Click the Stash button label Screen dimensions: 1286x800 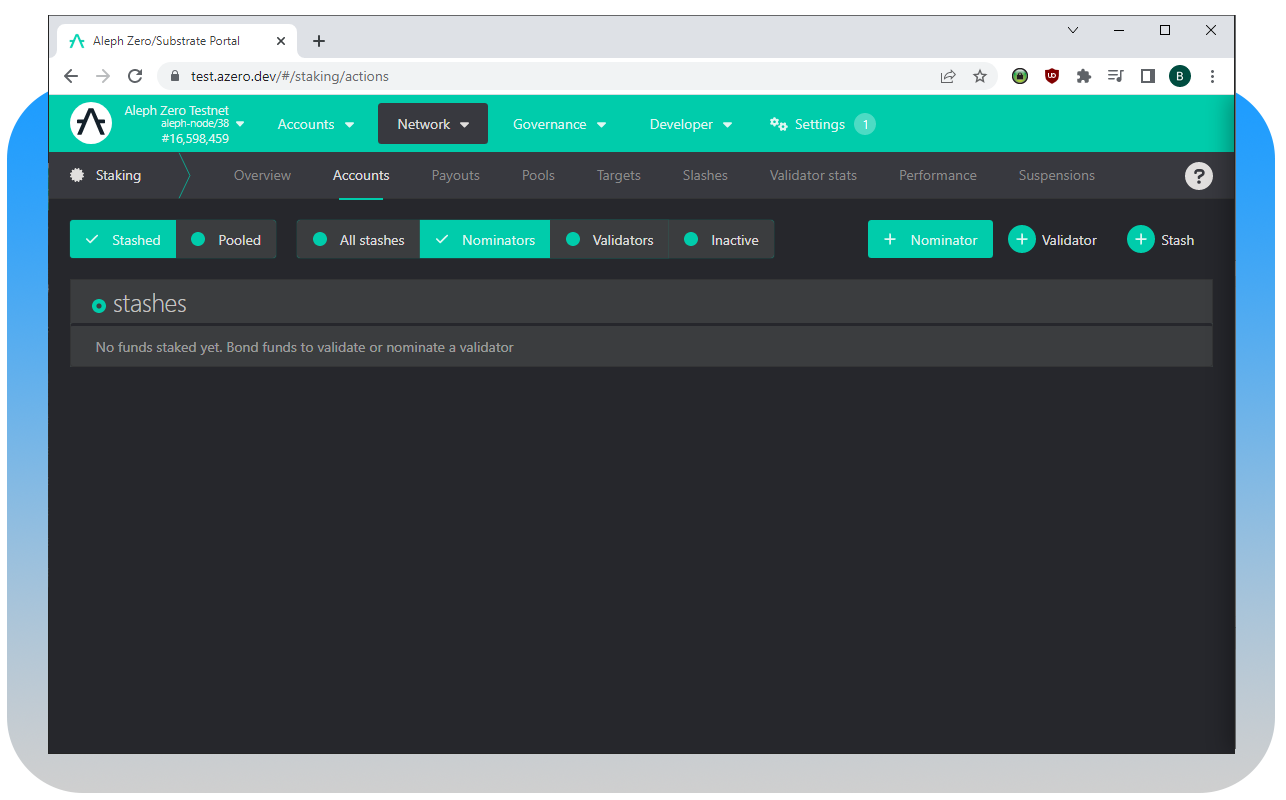(1178, 240)
